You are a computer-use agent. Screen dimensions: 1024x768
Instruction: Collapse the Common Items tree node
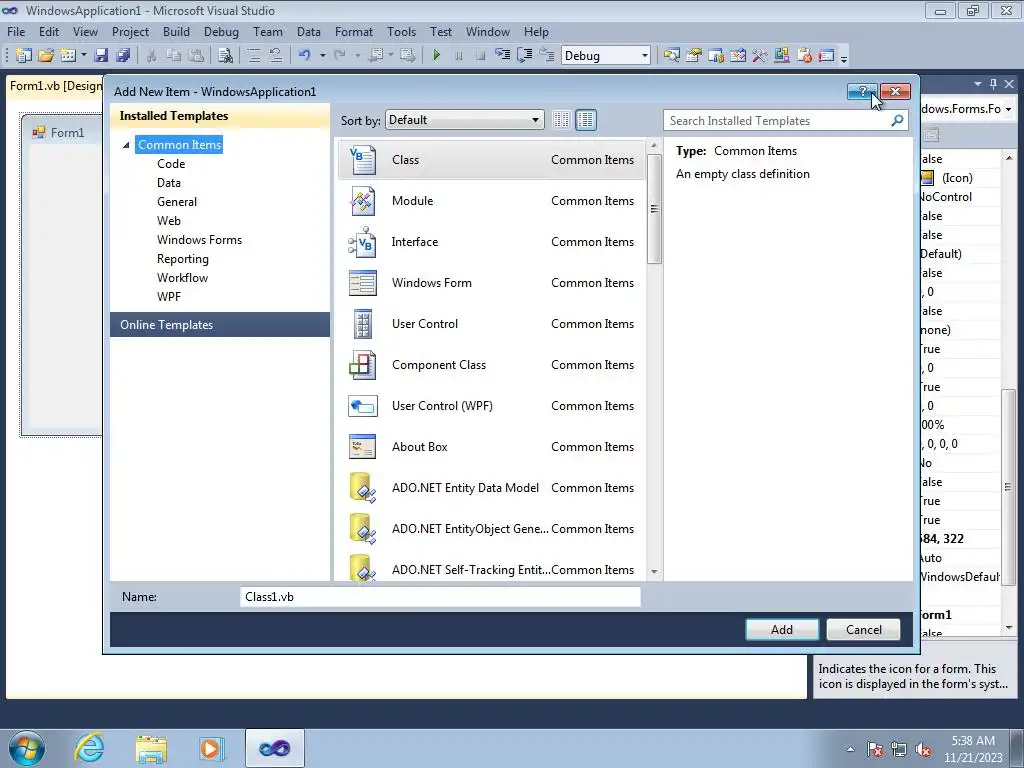(126, 145)
